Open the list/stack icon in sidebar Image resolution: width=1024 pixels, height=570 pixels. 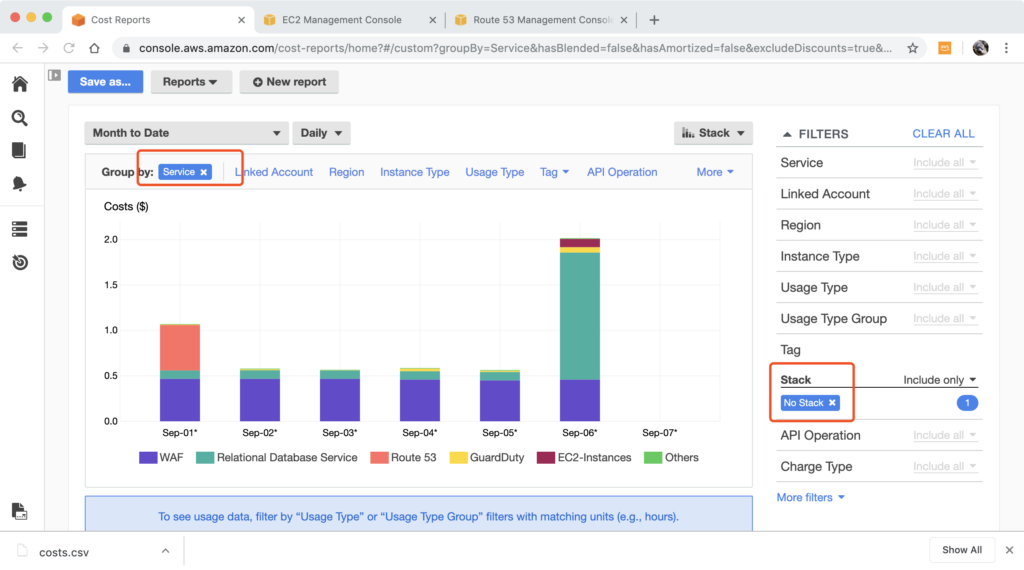20,229
